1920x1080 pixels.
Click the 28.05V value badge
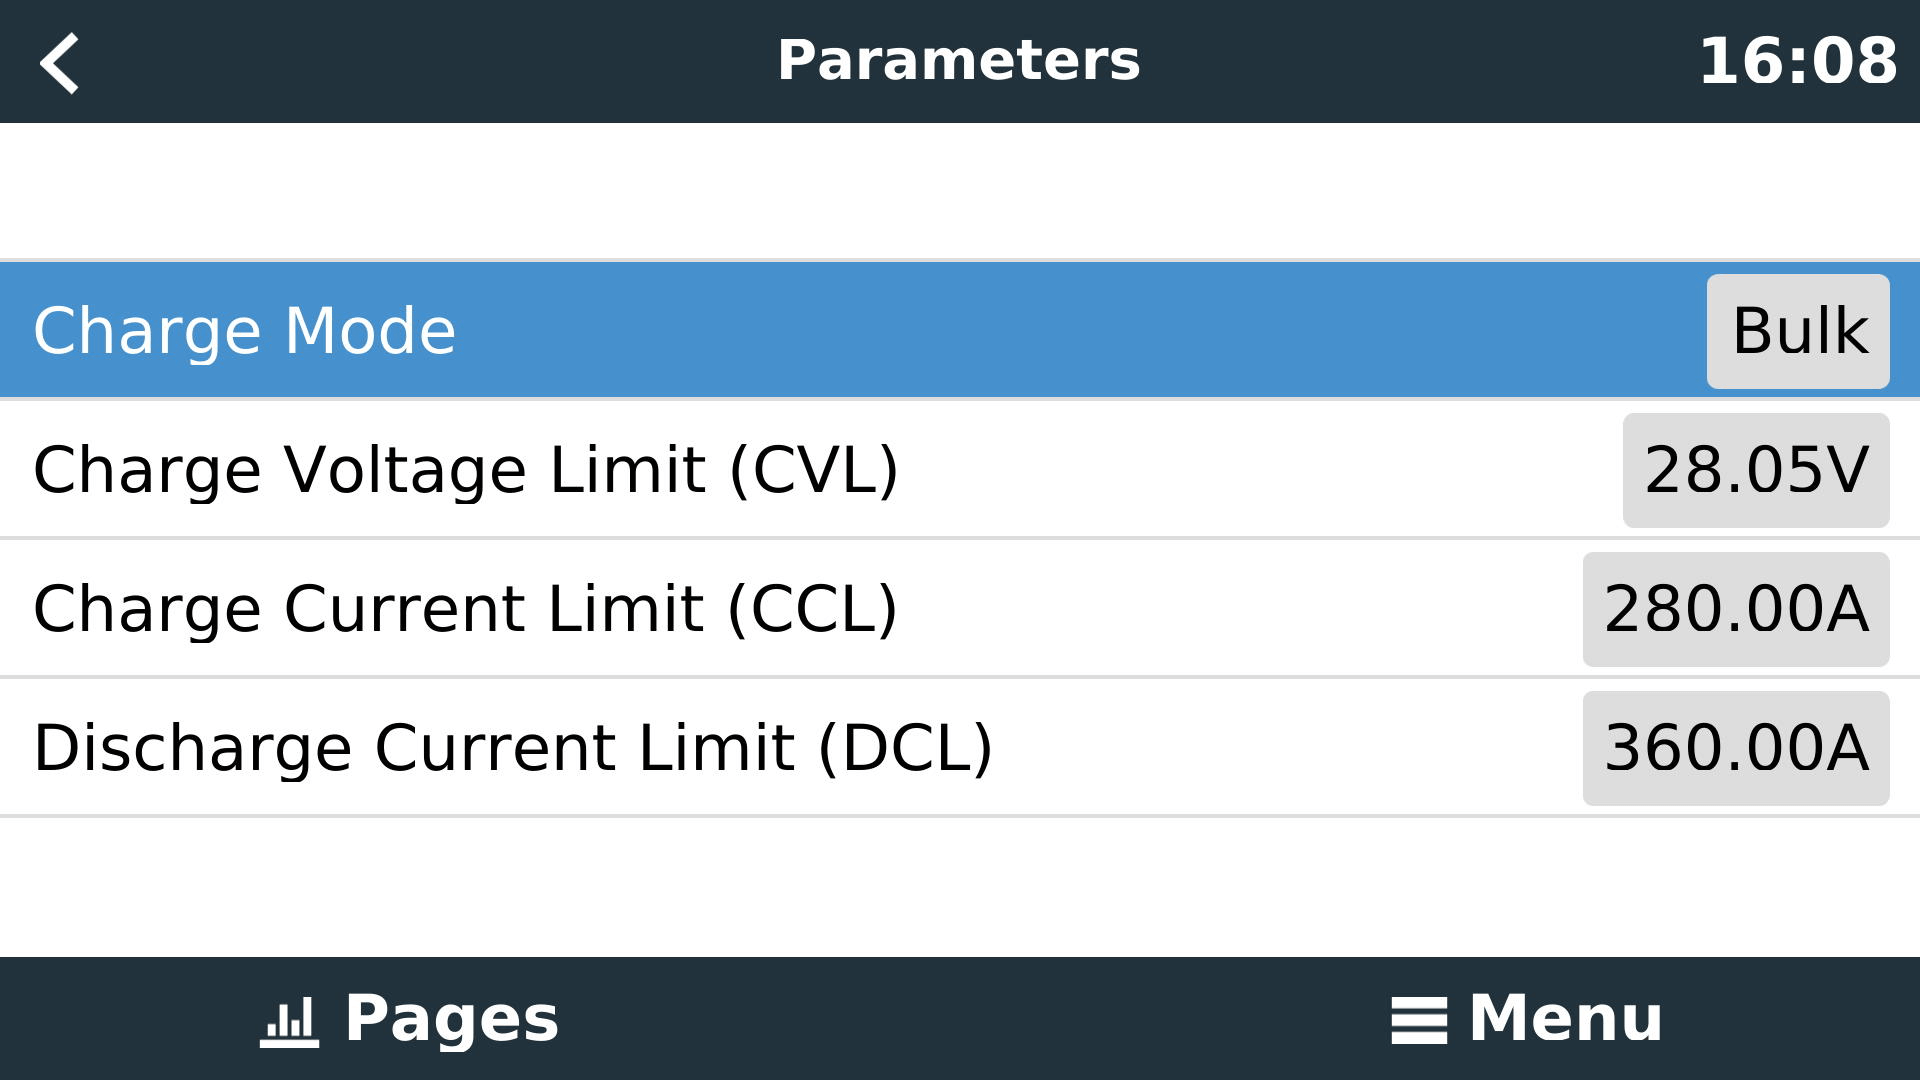[x=1757, y=469]
